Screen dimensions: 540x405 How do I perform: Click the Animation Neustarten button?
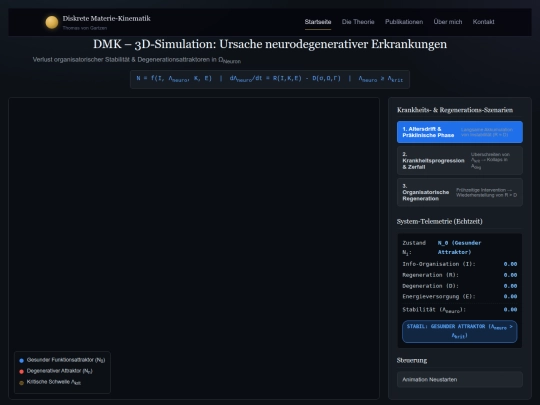pos(460,380)
